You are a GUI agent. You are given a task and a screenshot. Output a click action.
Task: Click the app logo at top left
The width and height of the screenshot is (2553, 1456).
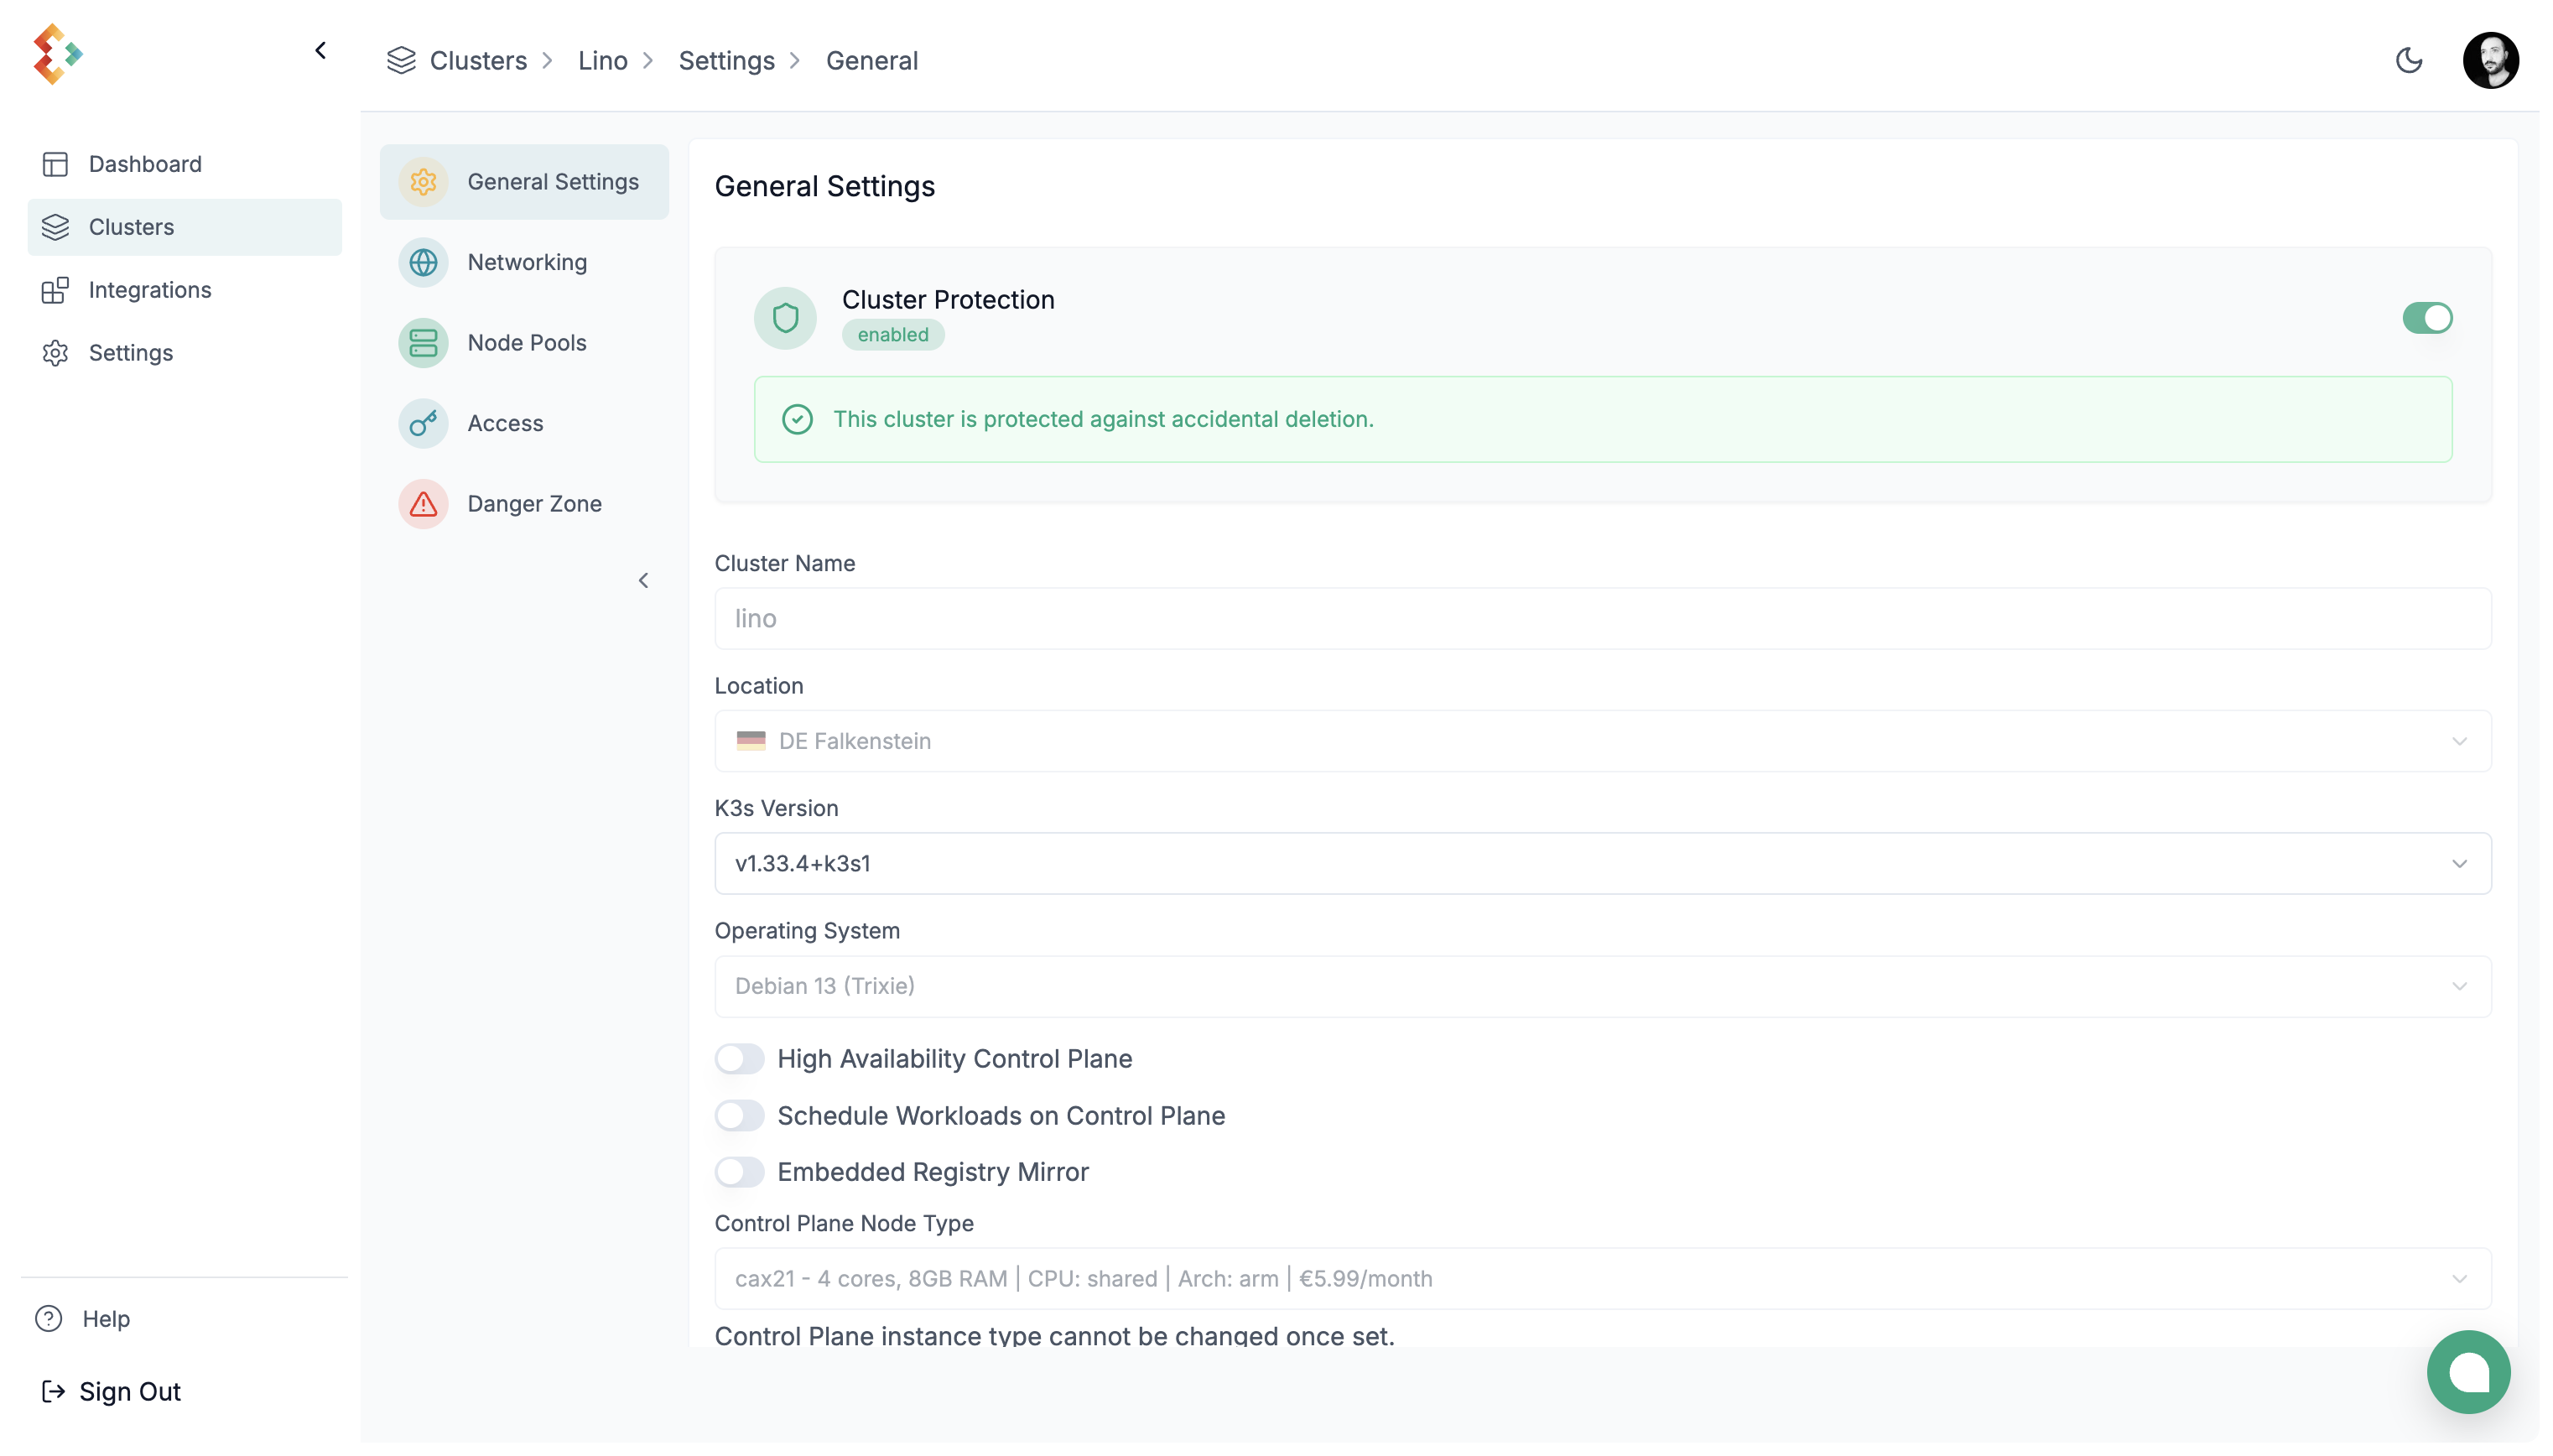click(x=57, y=54)
